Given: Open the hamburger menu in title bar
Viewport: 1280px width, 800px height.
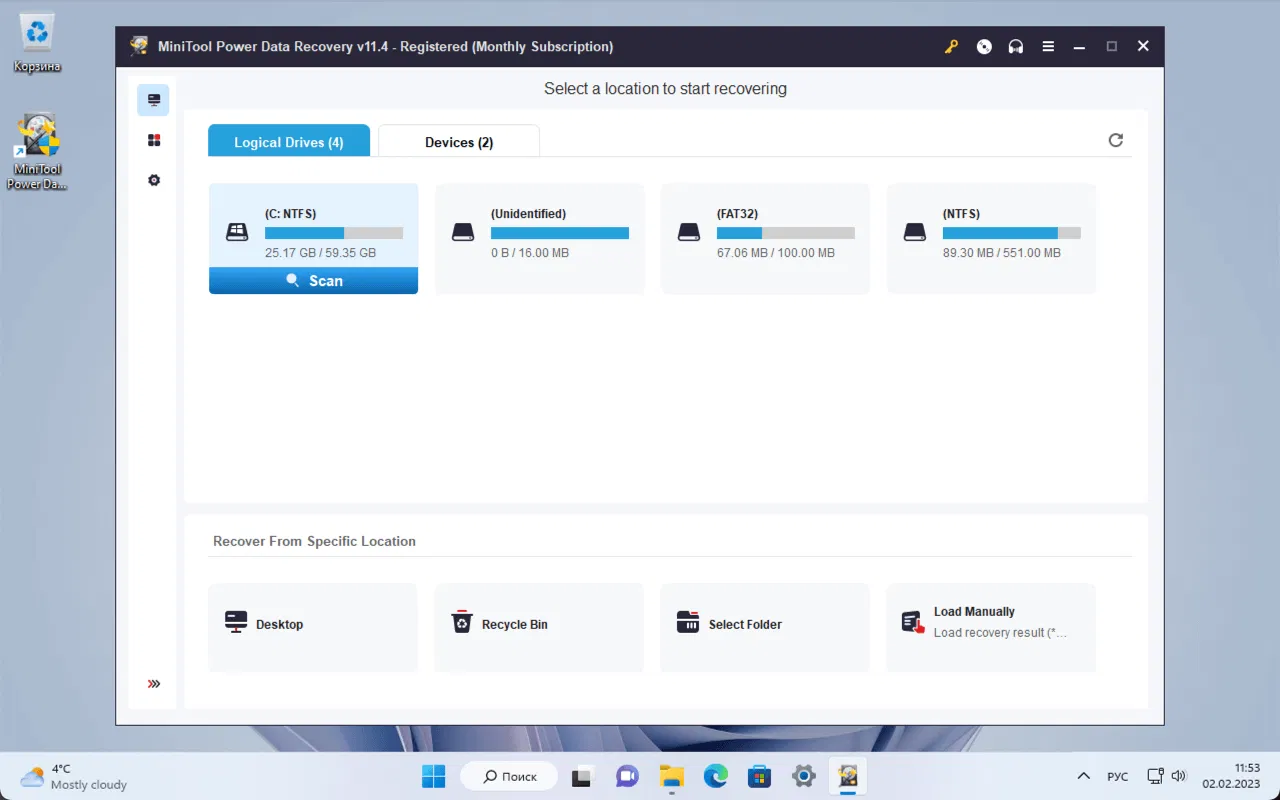Looking at the screenshot, I should [1048, 46].
